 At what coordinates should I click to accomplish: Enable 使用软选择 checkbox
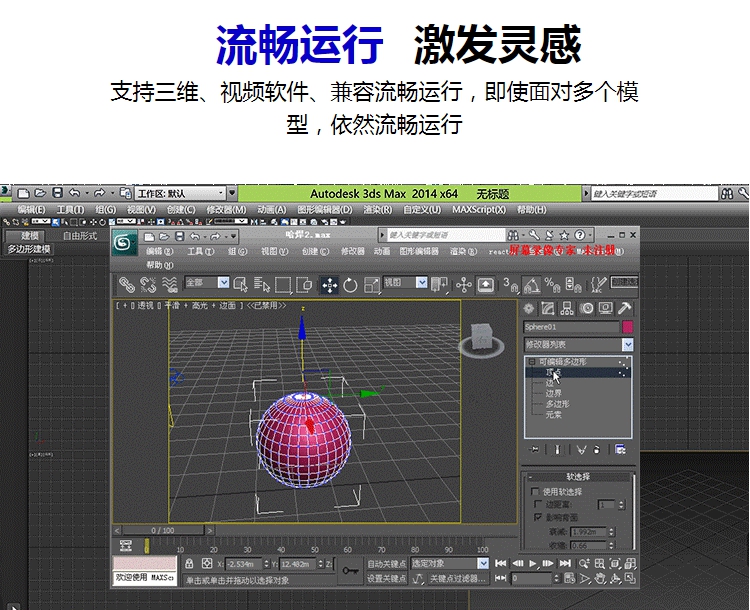tap(535, 491)
